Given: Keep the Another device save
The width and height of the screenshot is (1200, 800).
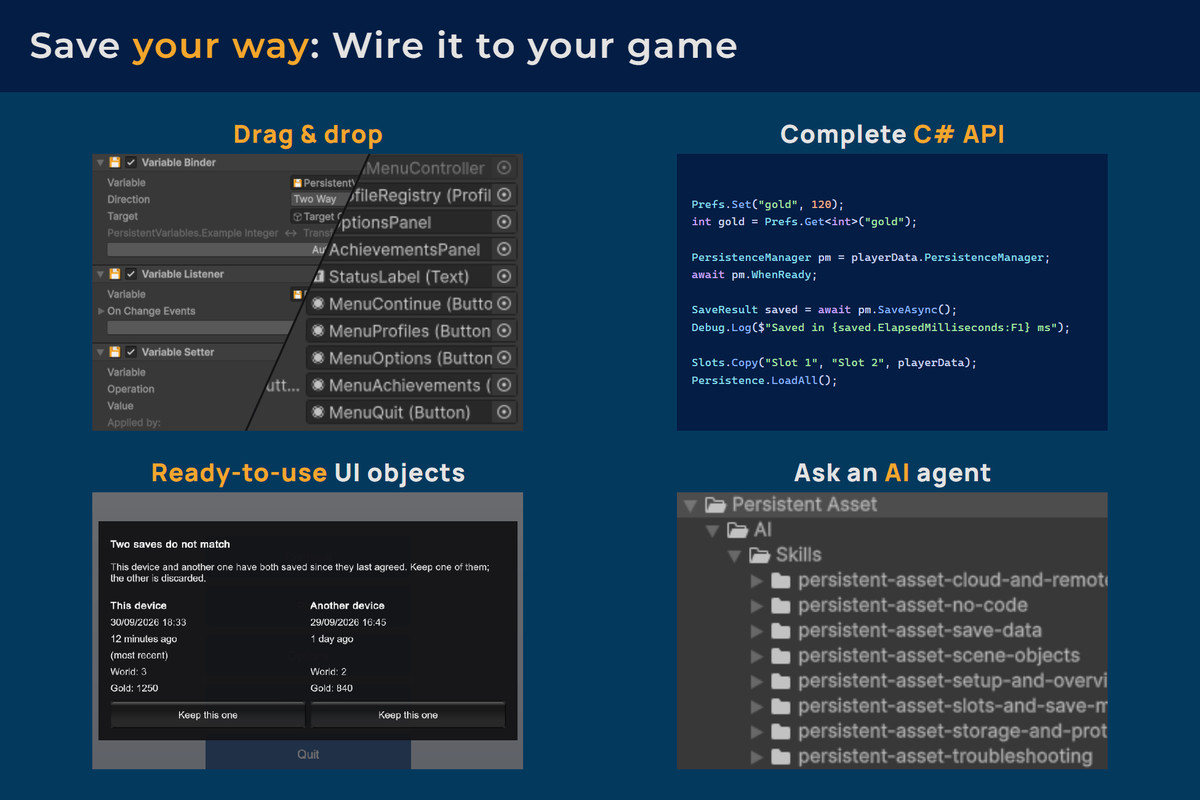Looking at the screenshot, I should pyautogui.click(x=408, y=715).
